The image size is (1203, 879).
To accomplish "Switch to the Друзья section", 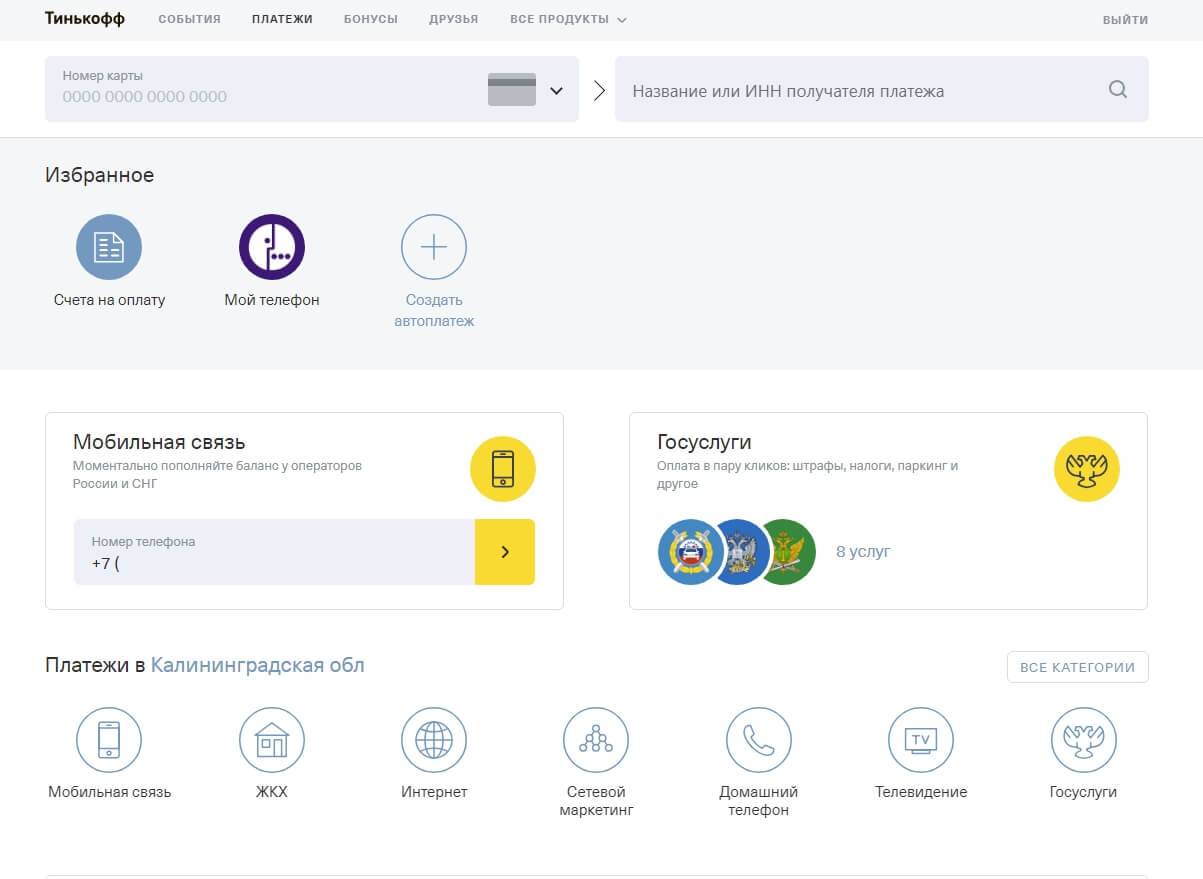I will coord(453,19).
